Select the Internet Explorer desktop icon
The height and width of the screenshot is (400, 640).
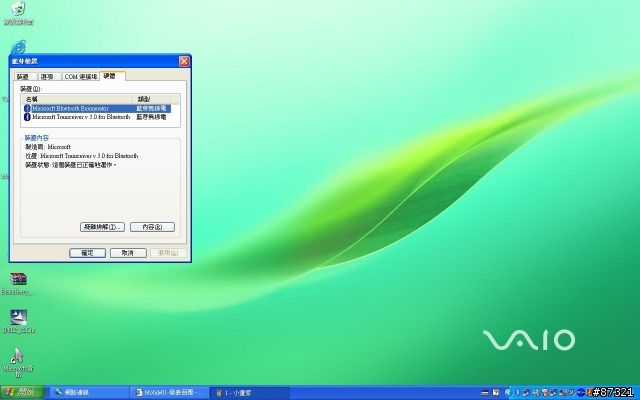click(x=18, y=47)
